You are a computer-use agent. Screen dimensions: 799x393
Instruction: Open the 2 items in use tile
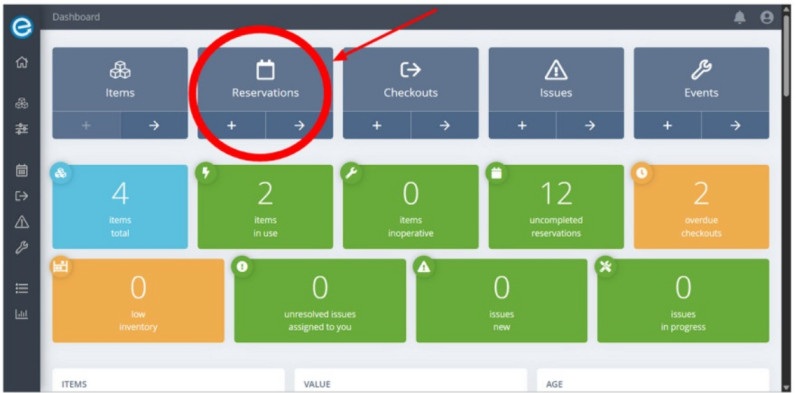pyautogui.click(x=265, y=207)
